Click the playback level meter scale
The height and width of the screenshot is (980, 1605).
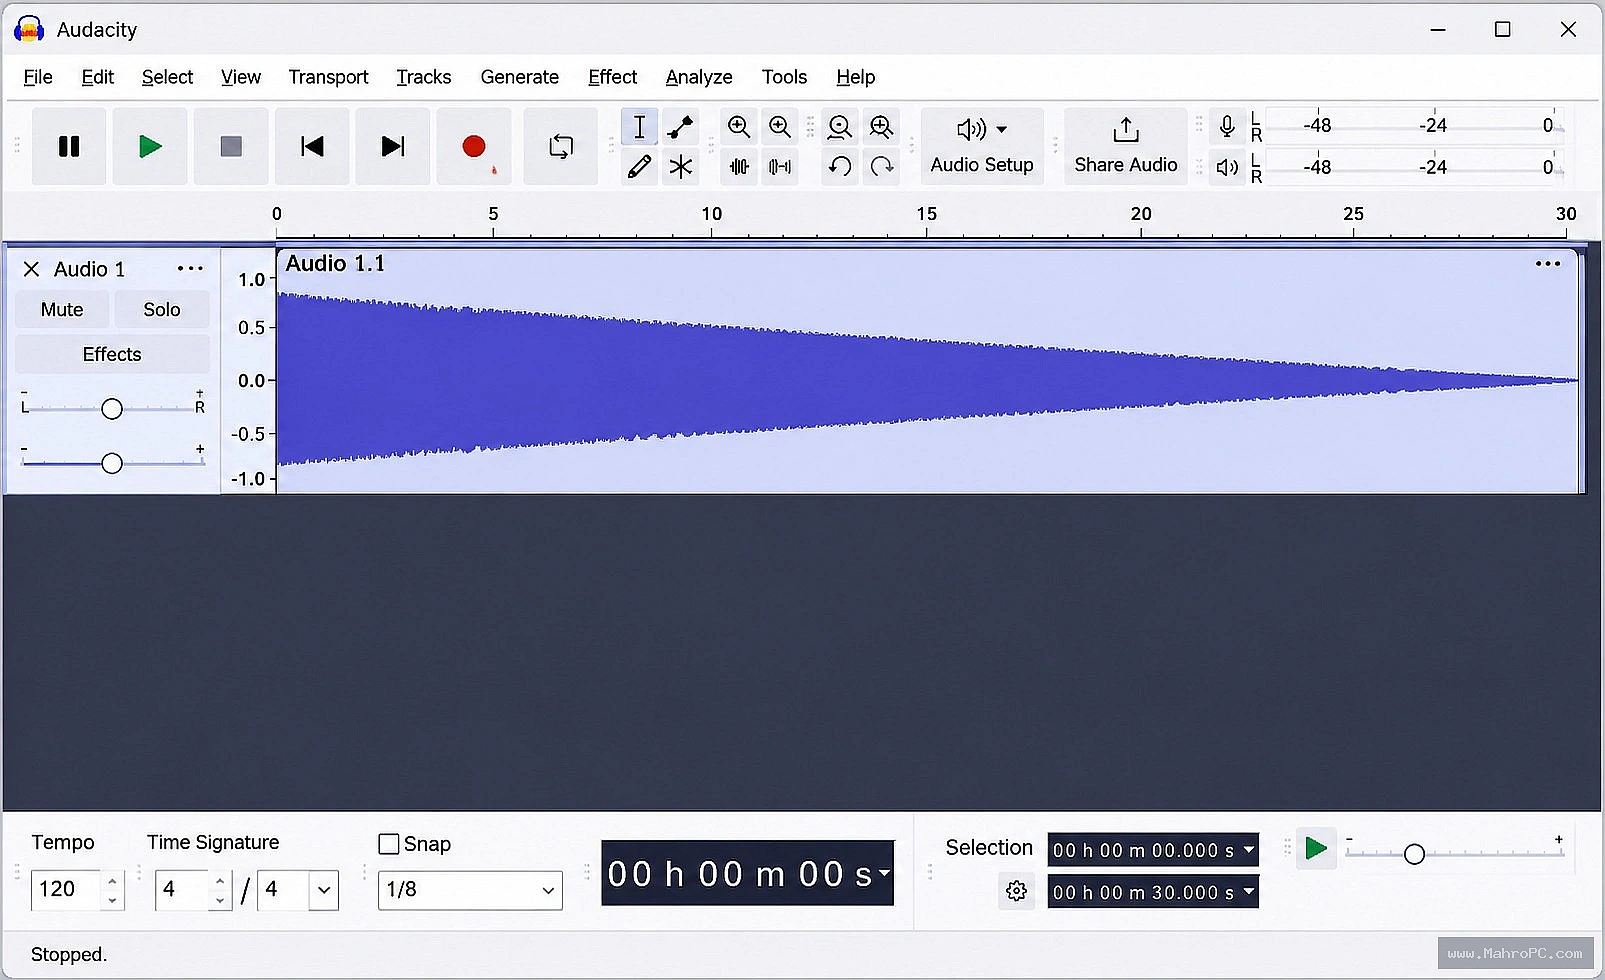[x=1414, y=167]
